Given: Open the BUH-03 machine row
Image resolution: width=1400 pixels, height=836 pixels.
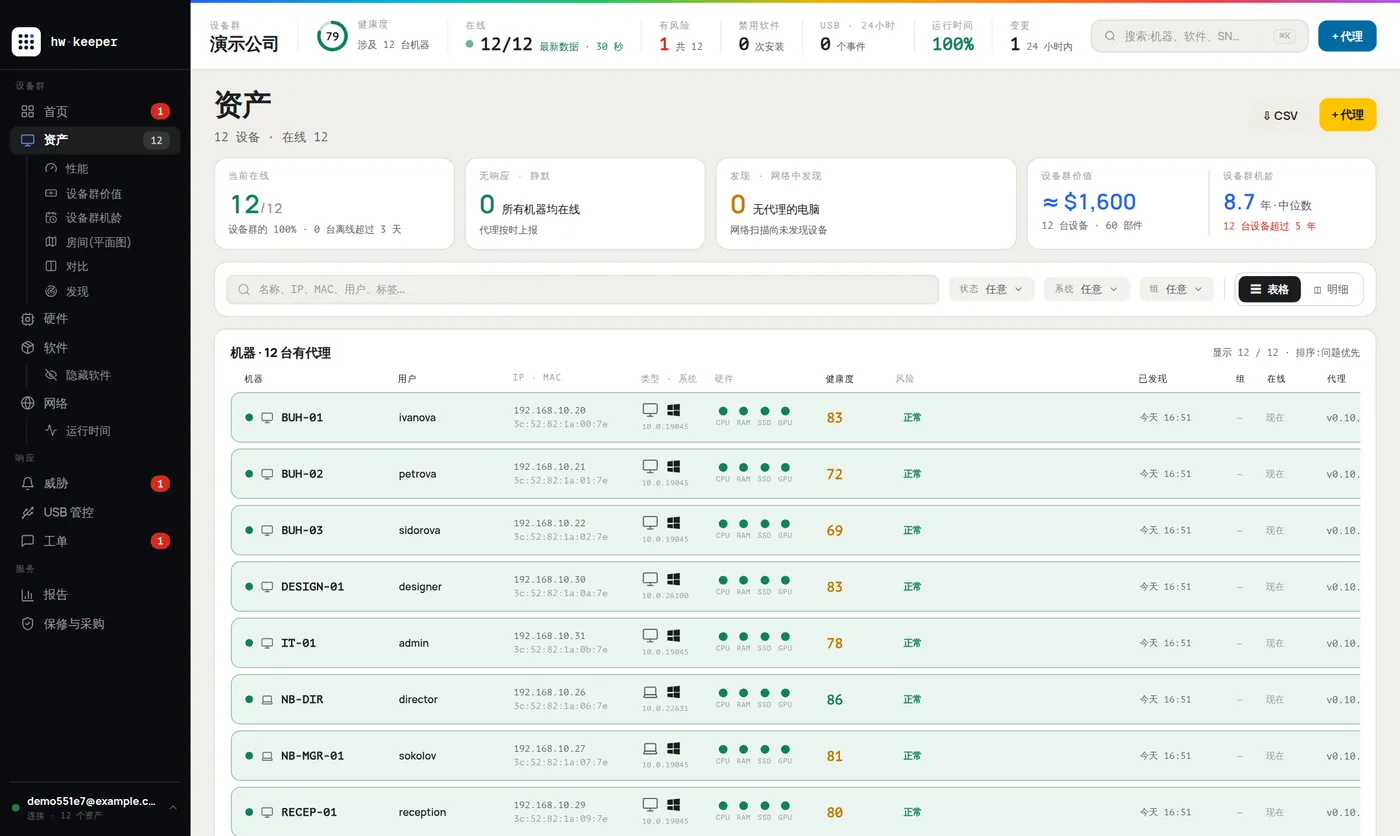Looking at the screenshot, I should click(795, 530).
